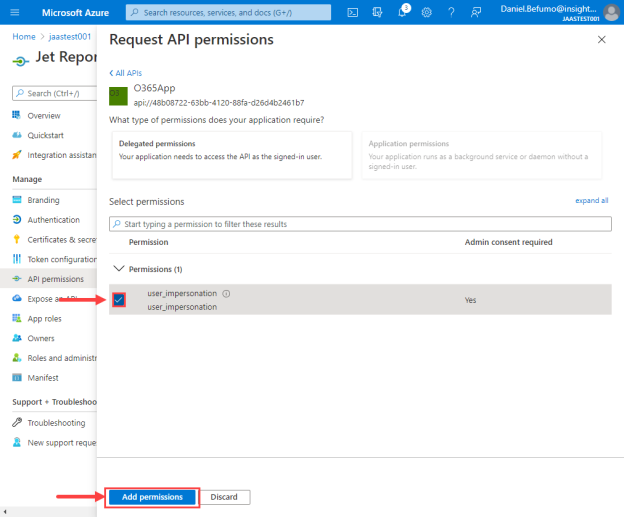Click the expand all link
The image size is (624, 517).
click(x=591, y=200)
